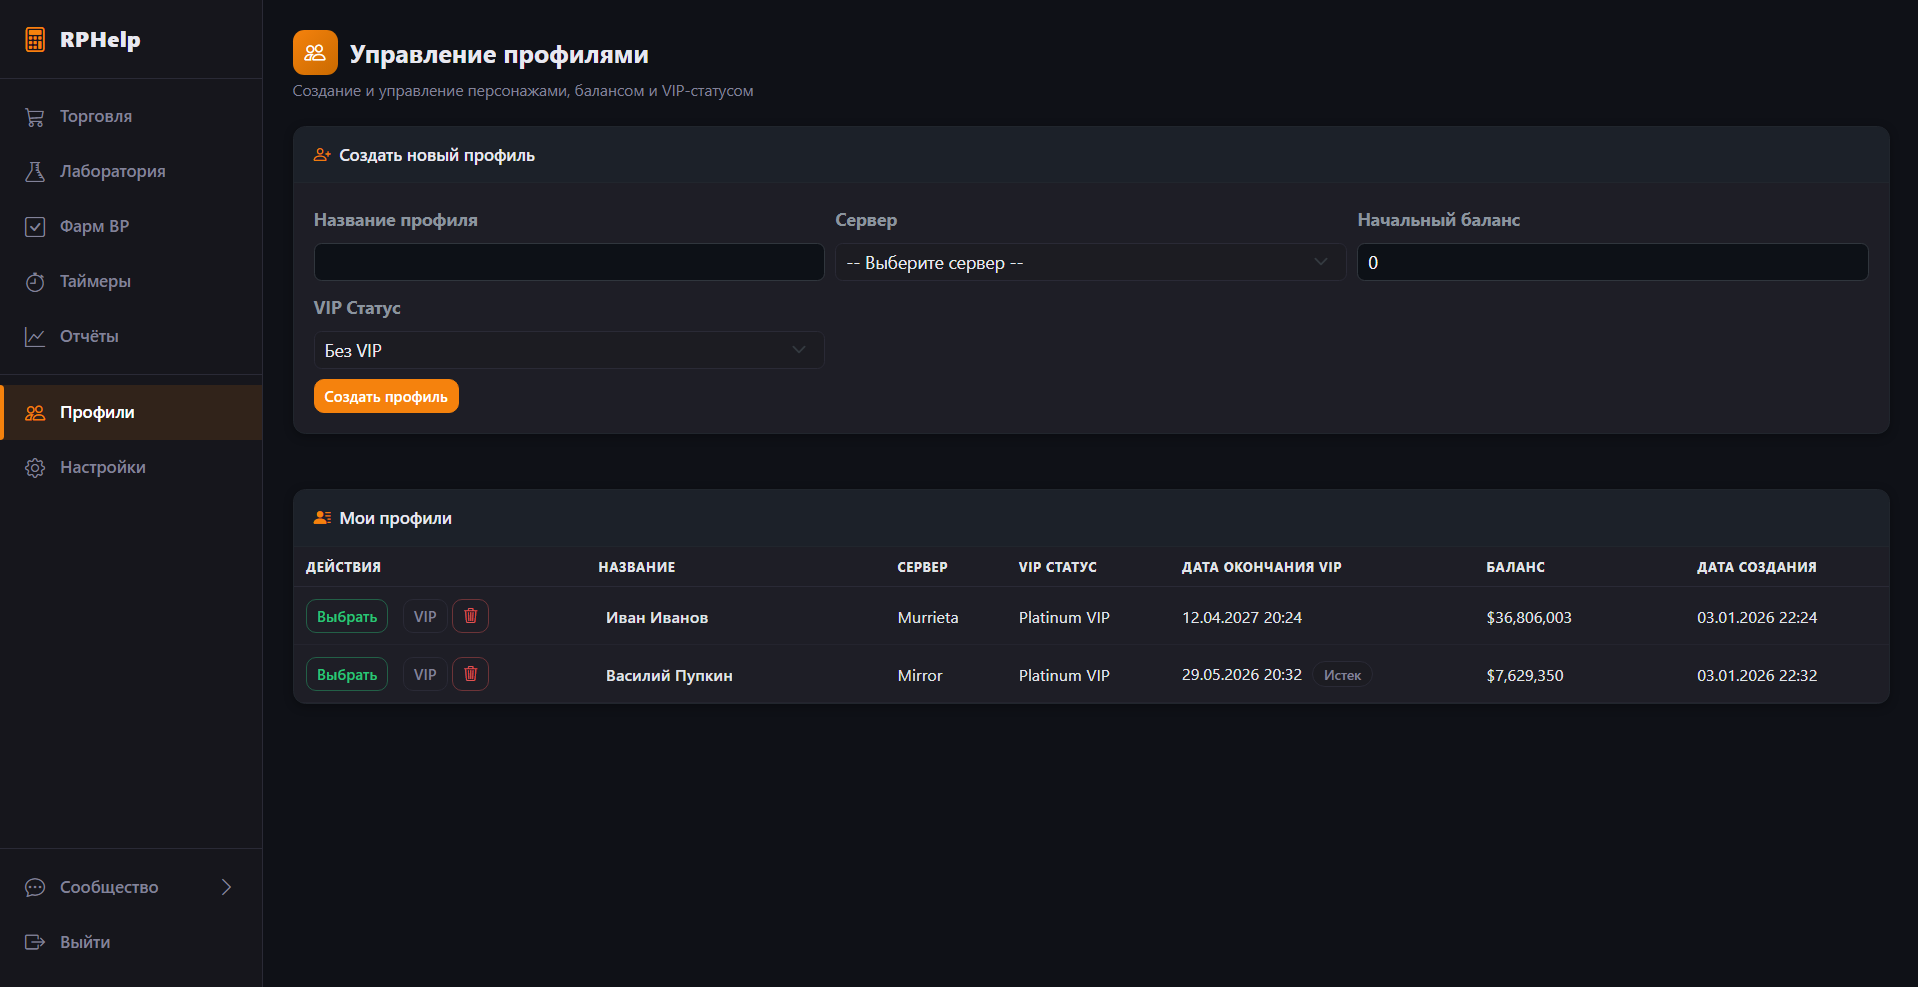
Task: Open the VIP Статус dropdown
Action: pos(569,350)
